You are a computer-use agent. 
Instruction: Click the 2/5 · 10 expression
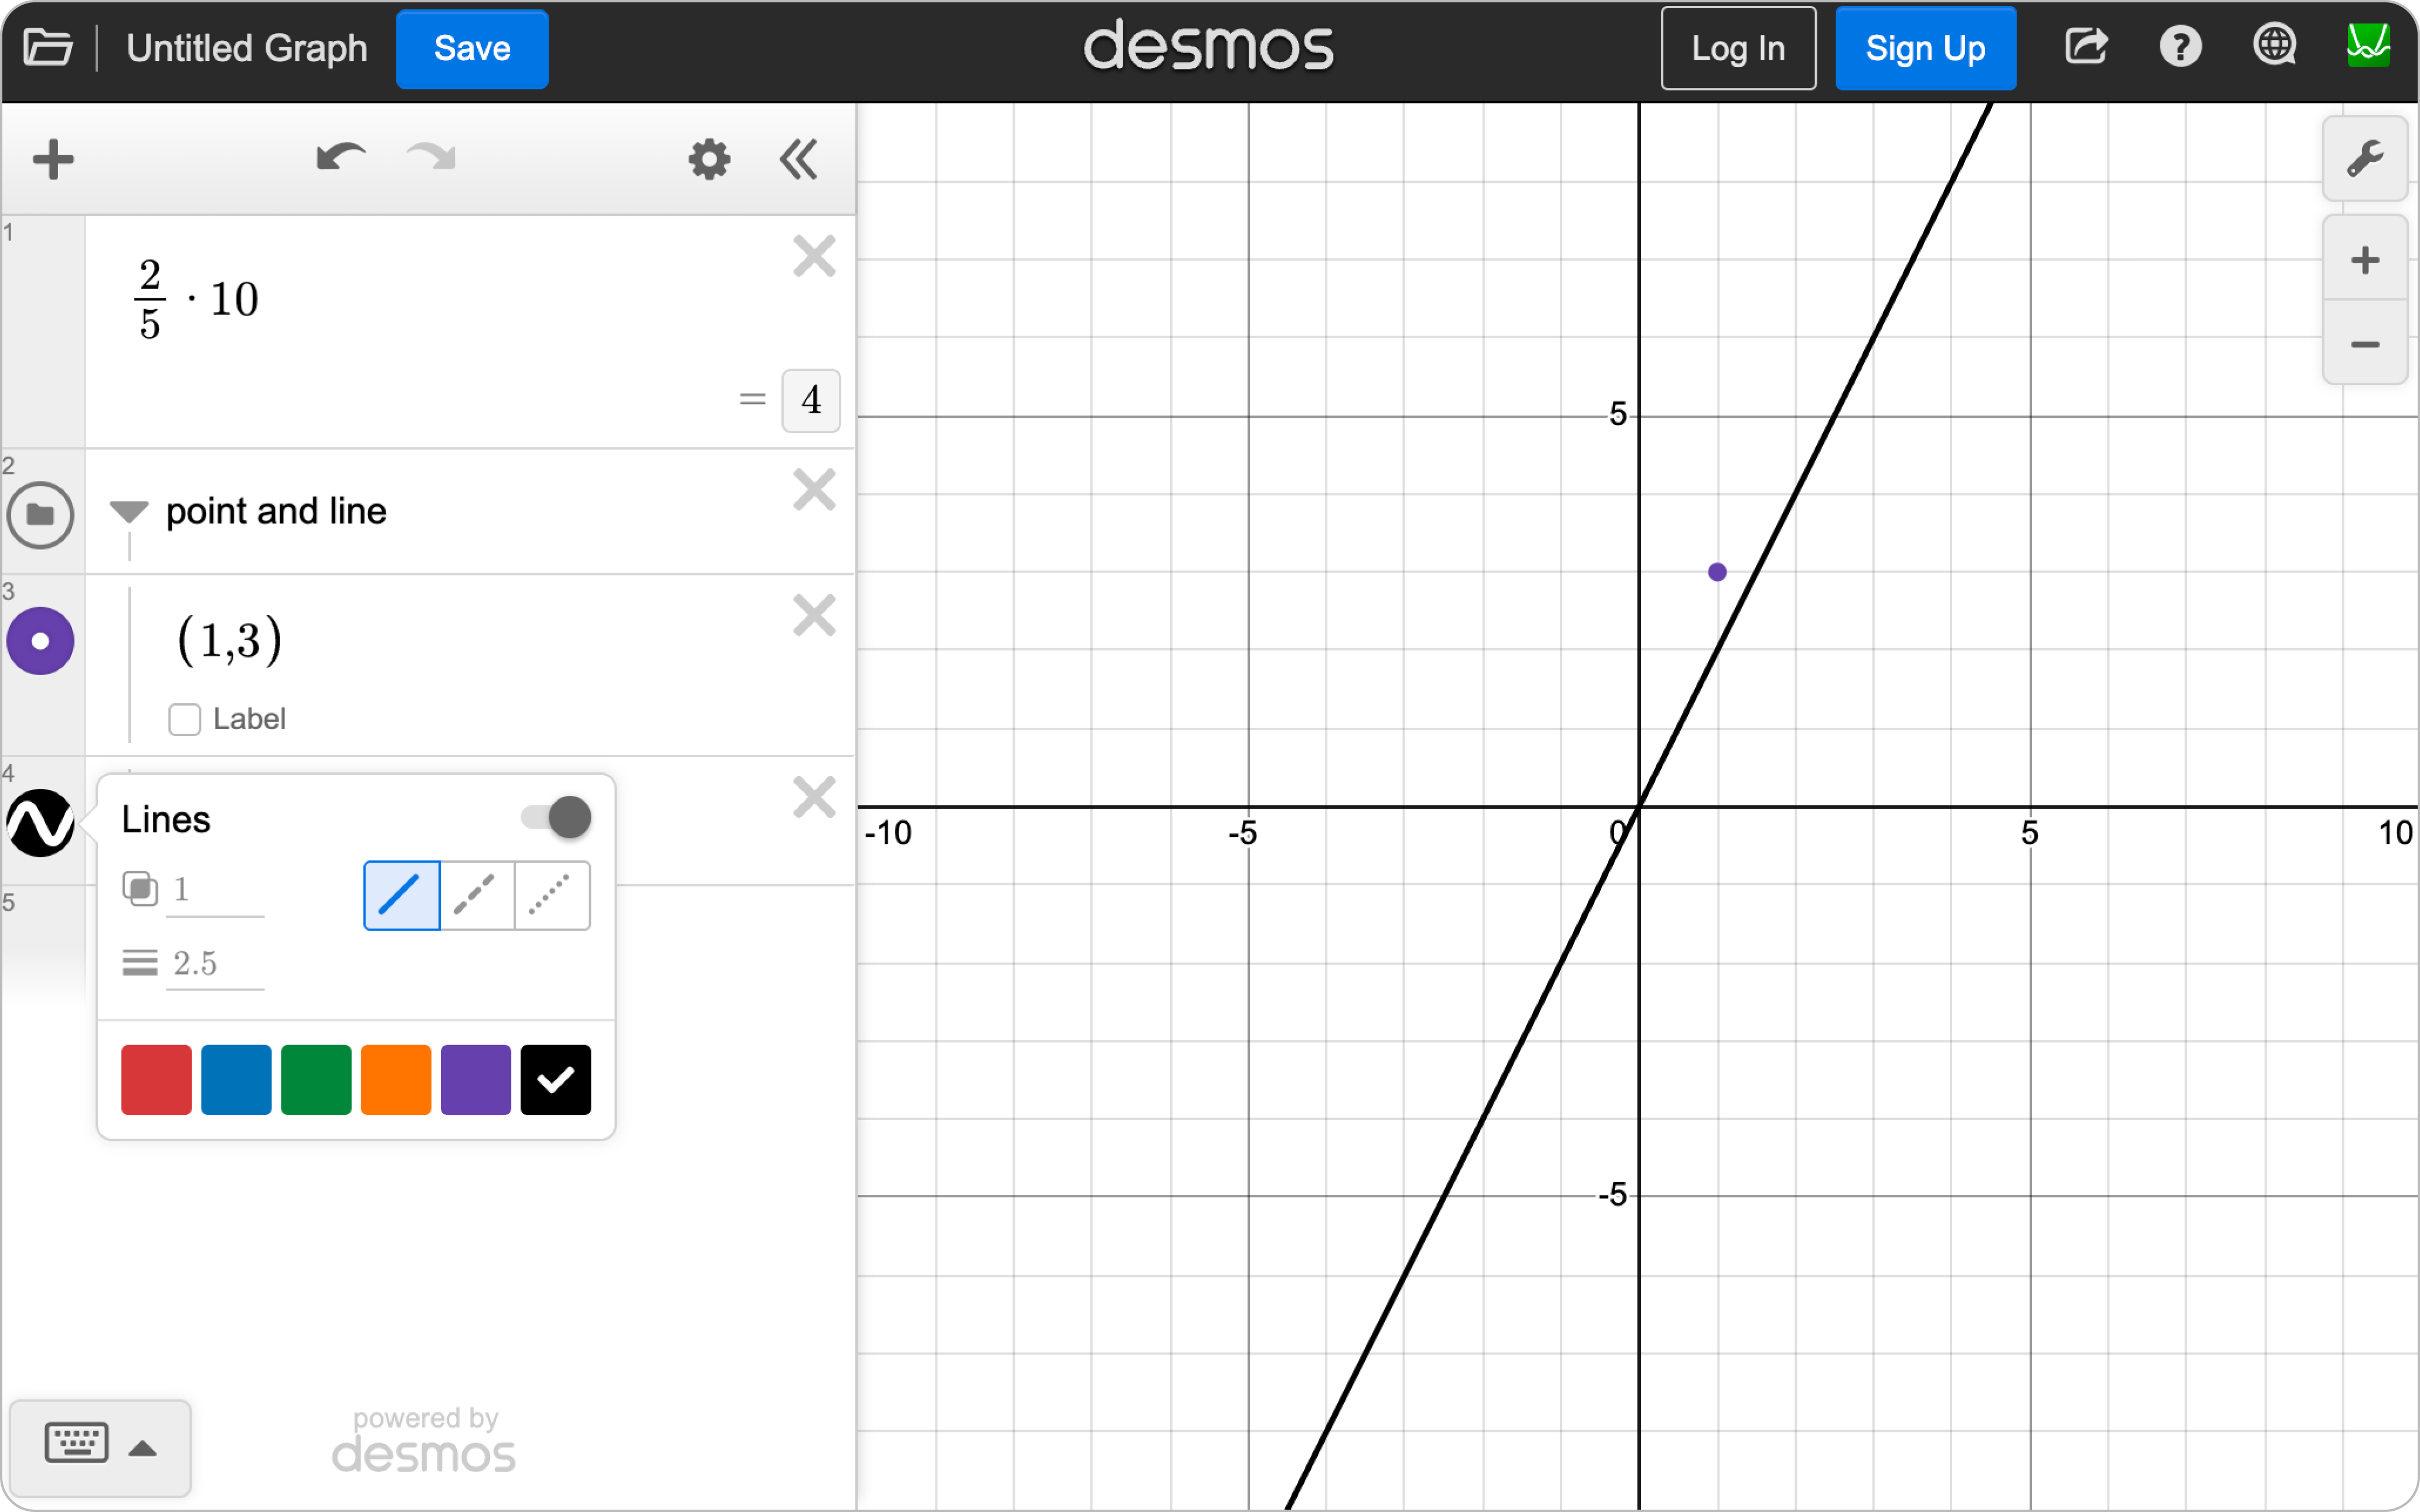click(197, 299)
